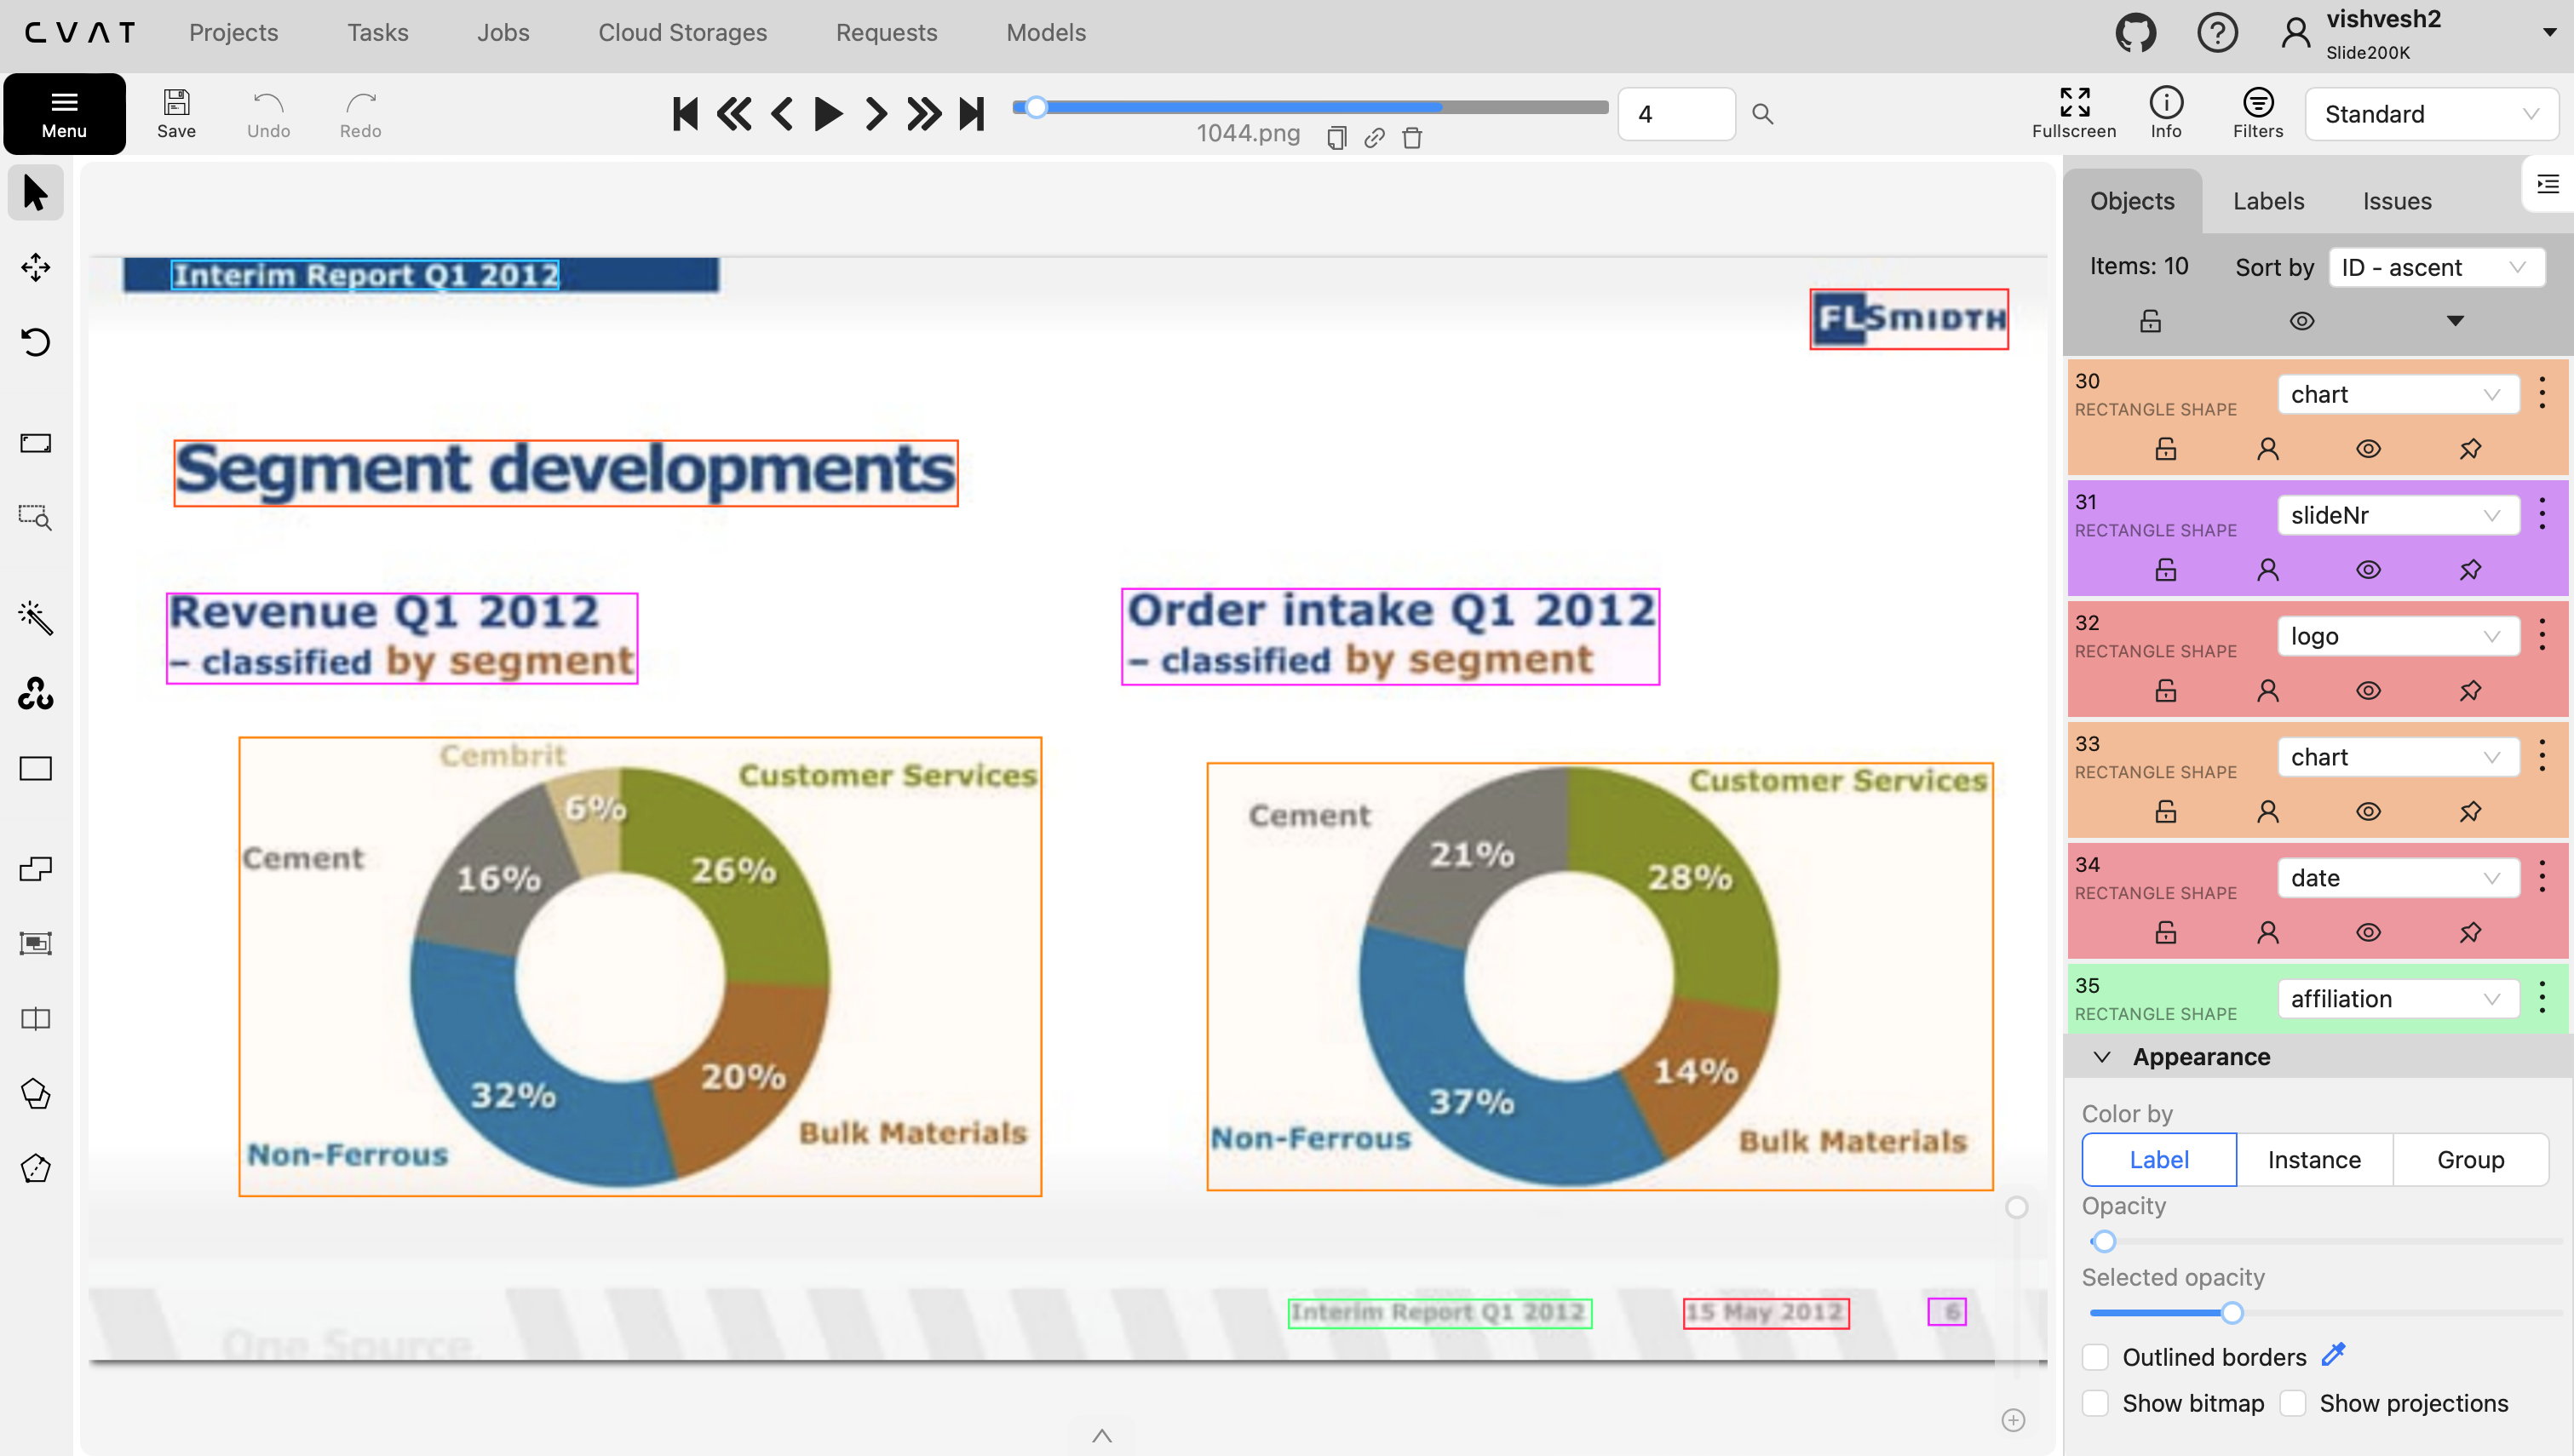Select the zoom region tool
Viewport: 2574px width, 1456px height.
coord(35,517)
